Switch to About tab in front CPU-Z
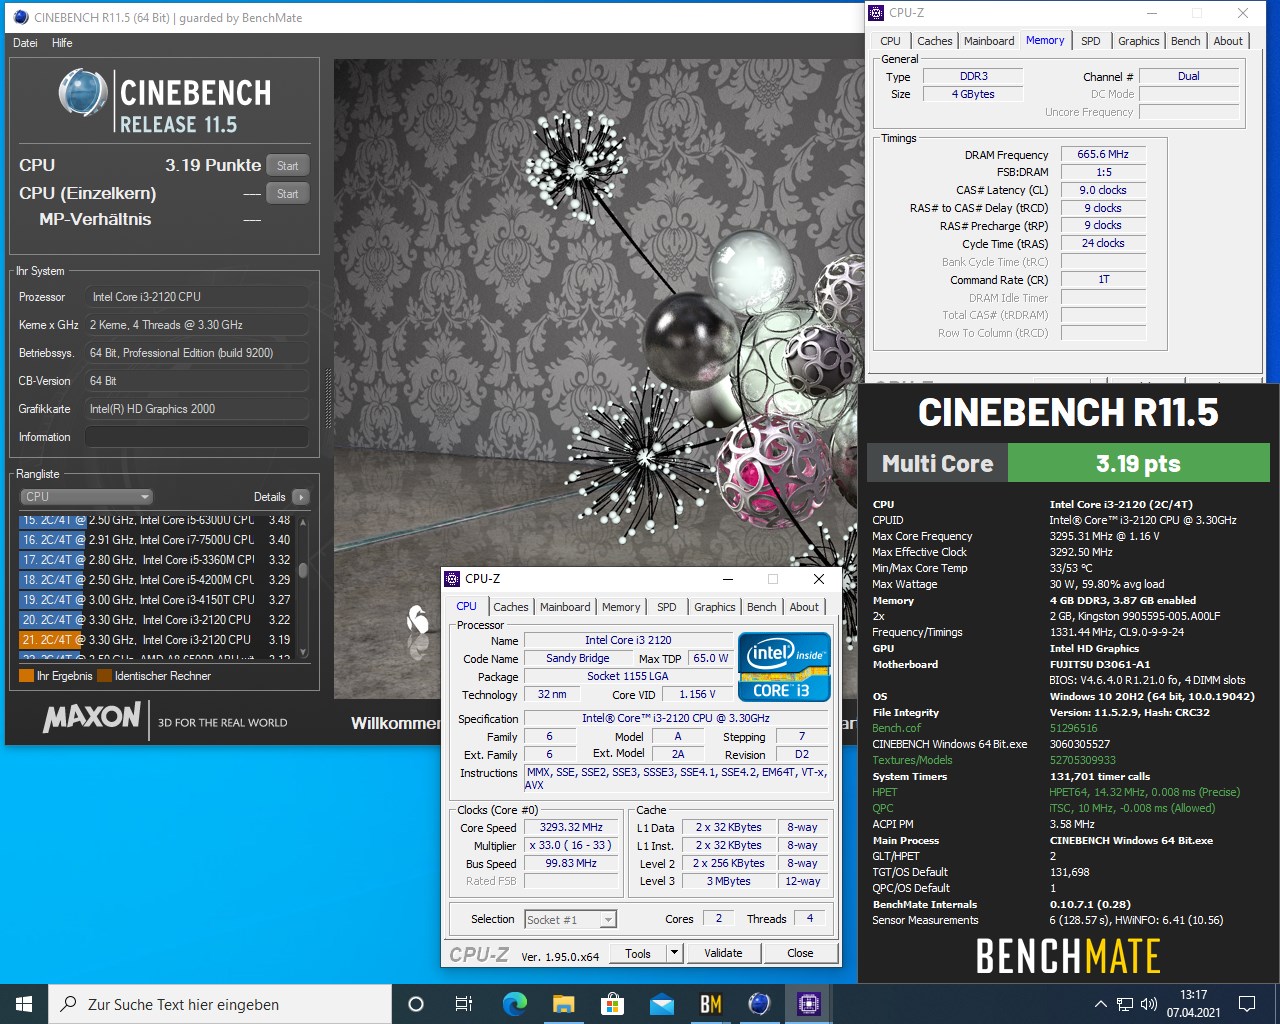 (x=804, y=607)
